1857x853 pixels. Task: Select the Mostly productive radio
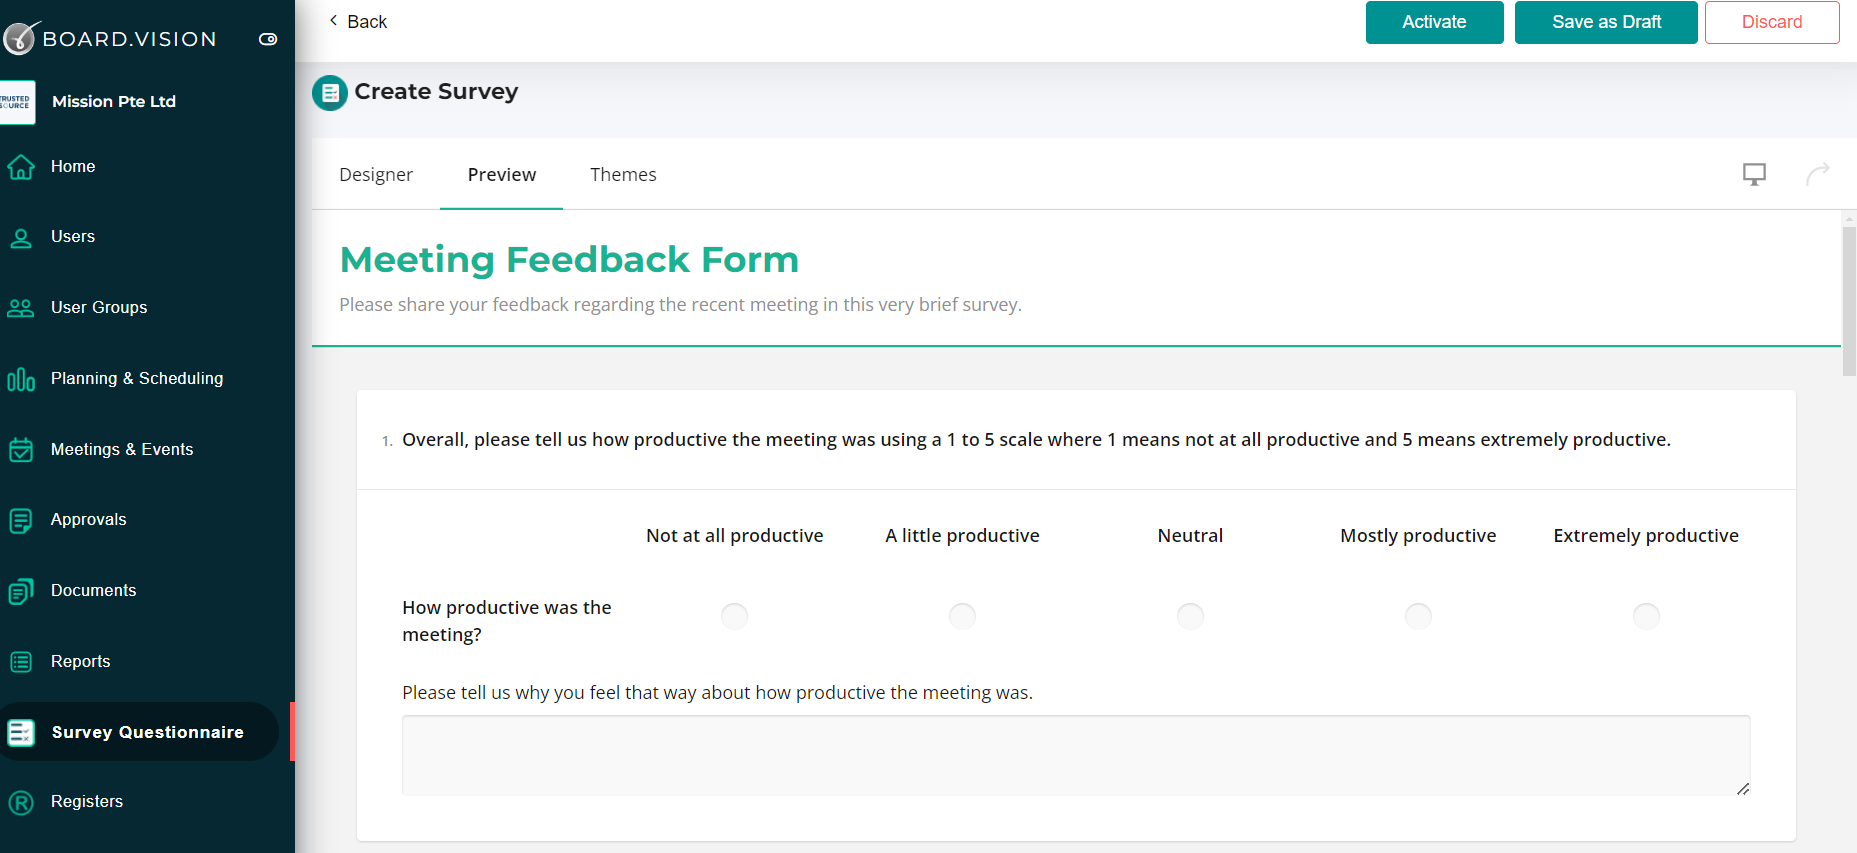1418,616
